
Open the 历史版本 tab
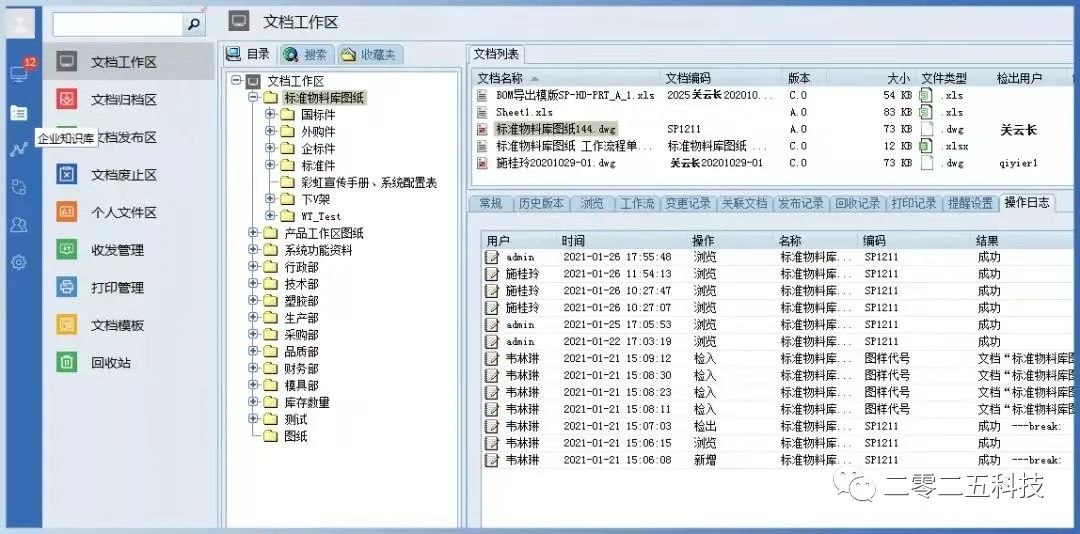541,203
